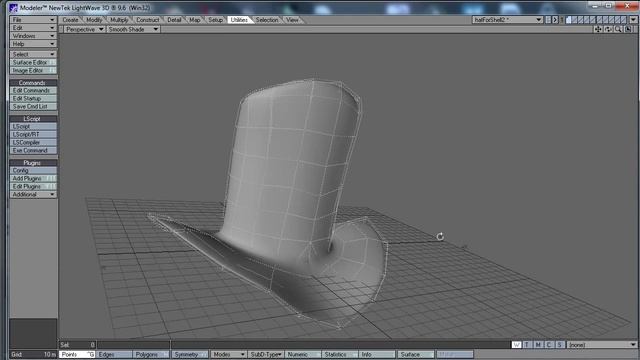The height and width of the screenshot is (360, 640).
Task: Click Save Cmd List
Action: pyautogui.click(x=33, y=107)
